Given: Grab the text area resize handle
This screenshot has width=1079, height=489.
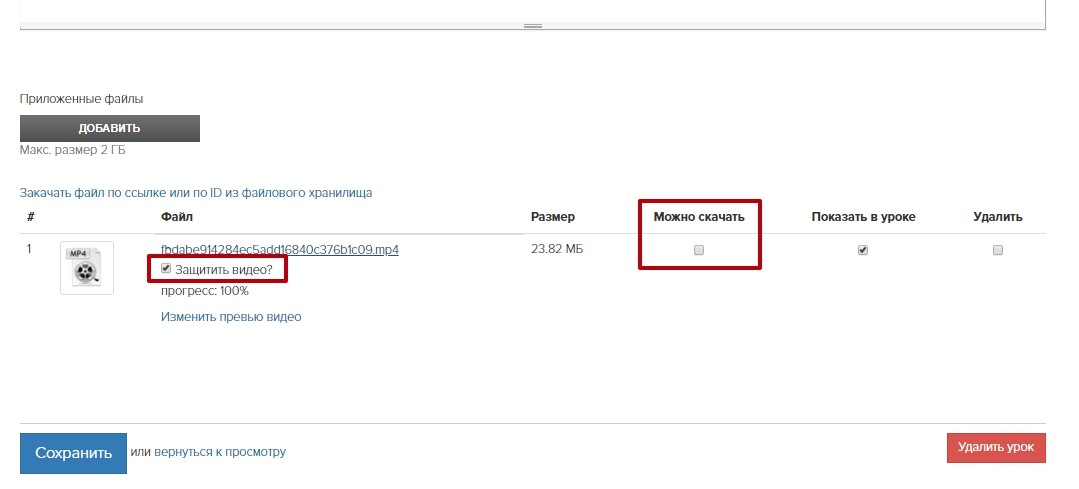Looking at the screenshot, I should click(x=533, y=26).
